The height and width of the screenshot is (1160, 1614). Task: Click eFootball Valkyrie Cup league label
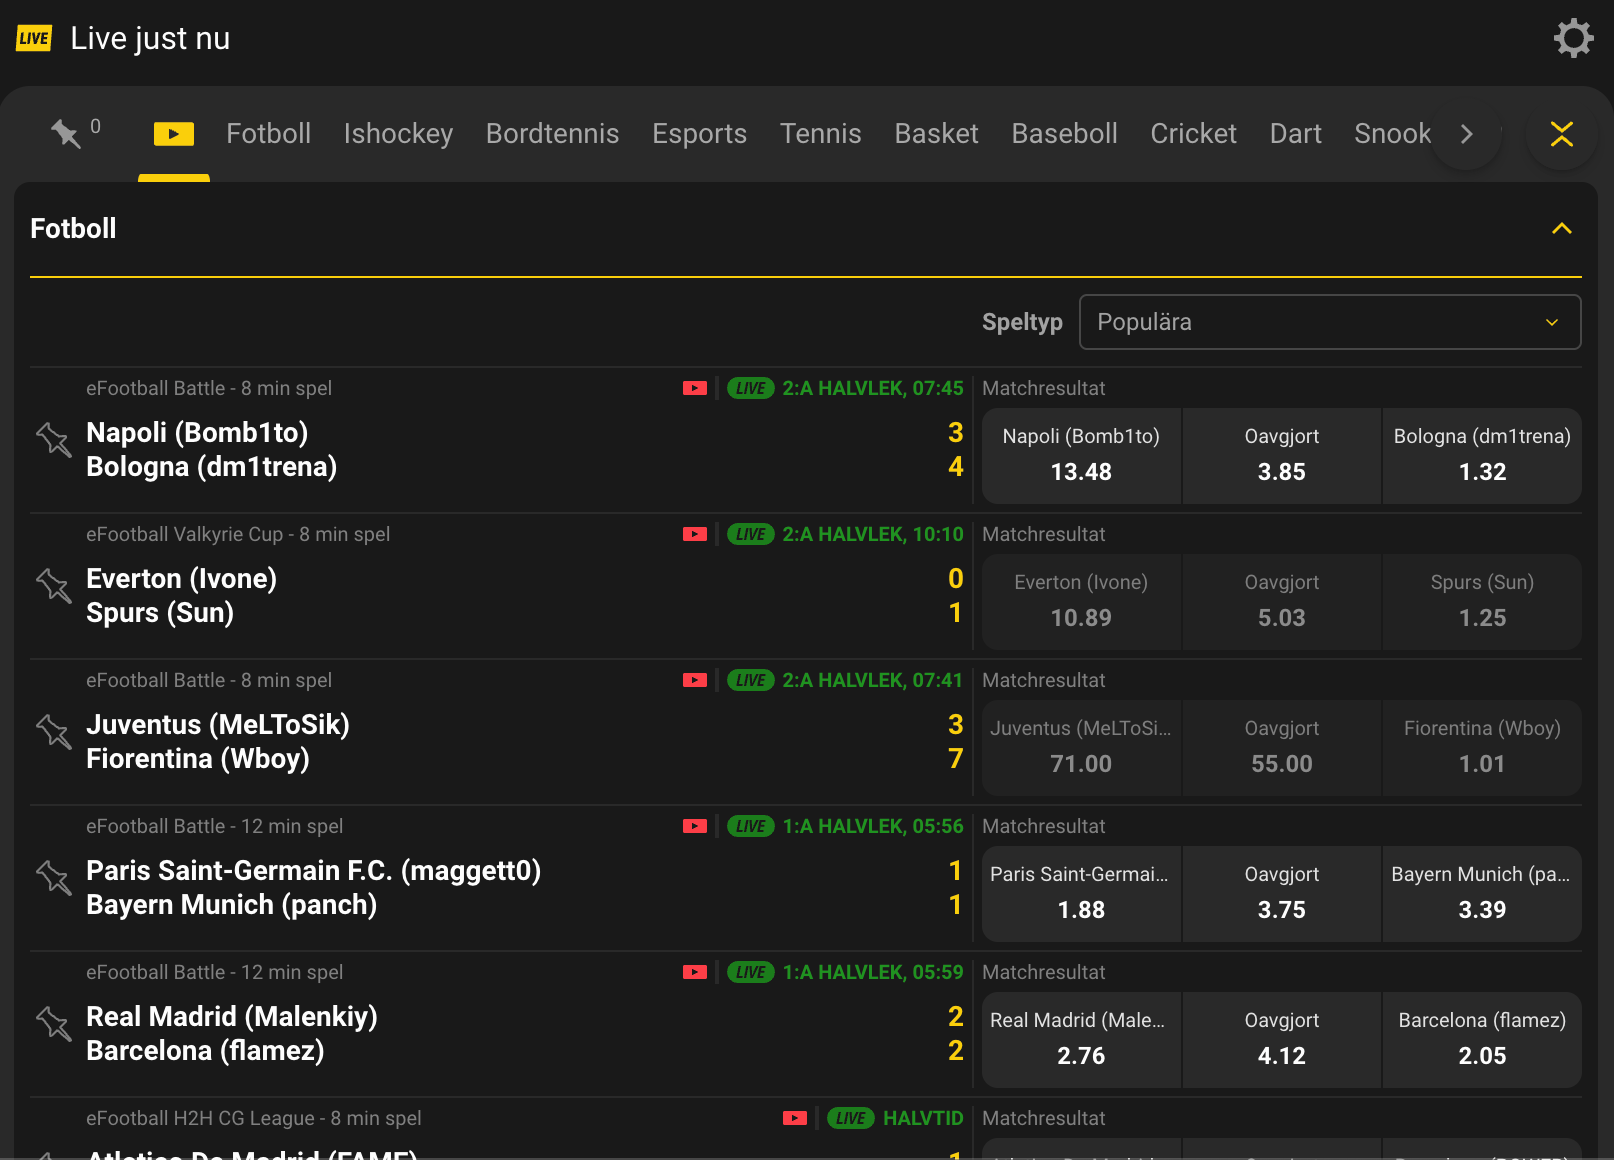pyautogui.click(x=238, y=534)
